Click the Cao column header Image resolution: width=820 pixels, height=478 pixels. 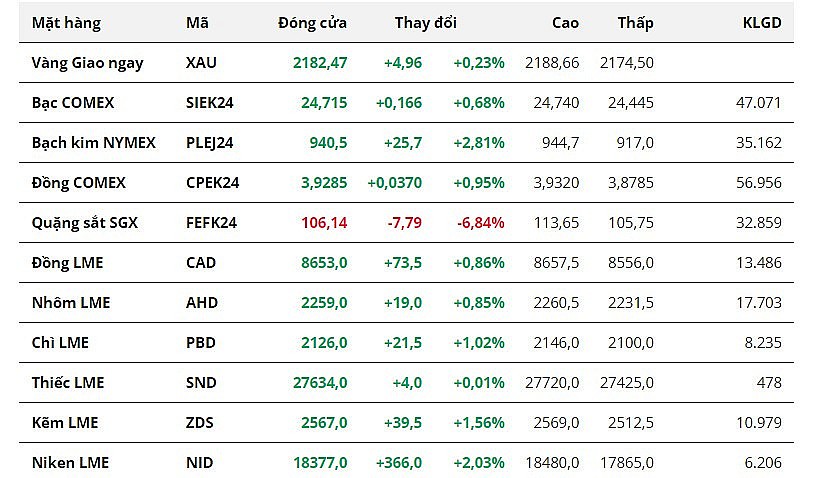(x=564, y=23)
